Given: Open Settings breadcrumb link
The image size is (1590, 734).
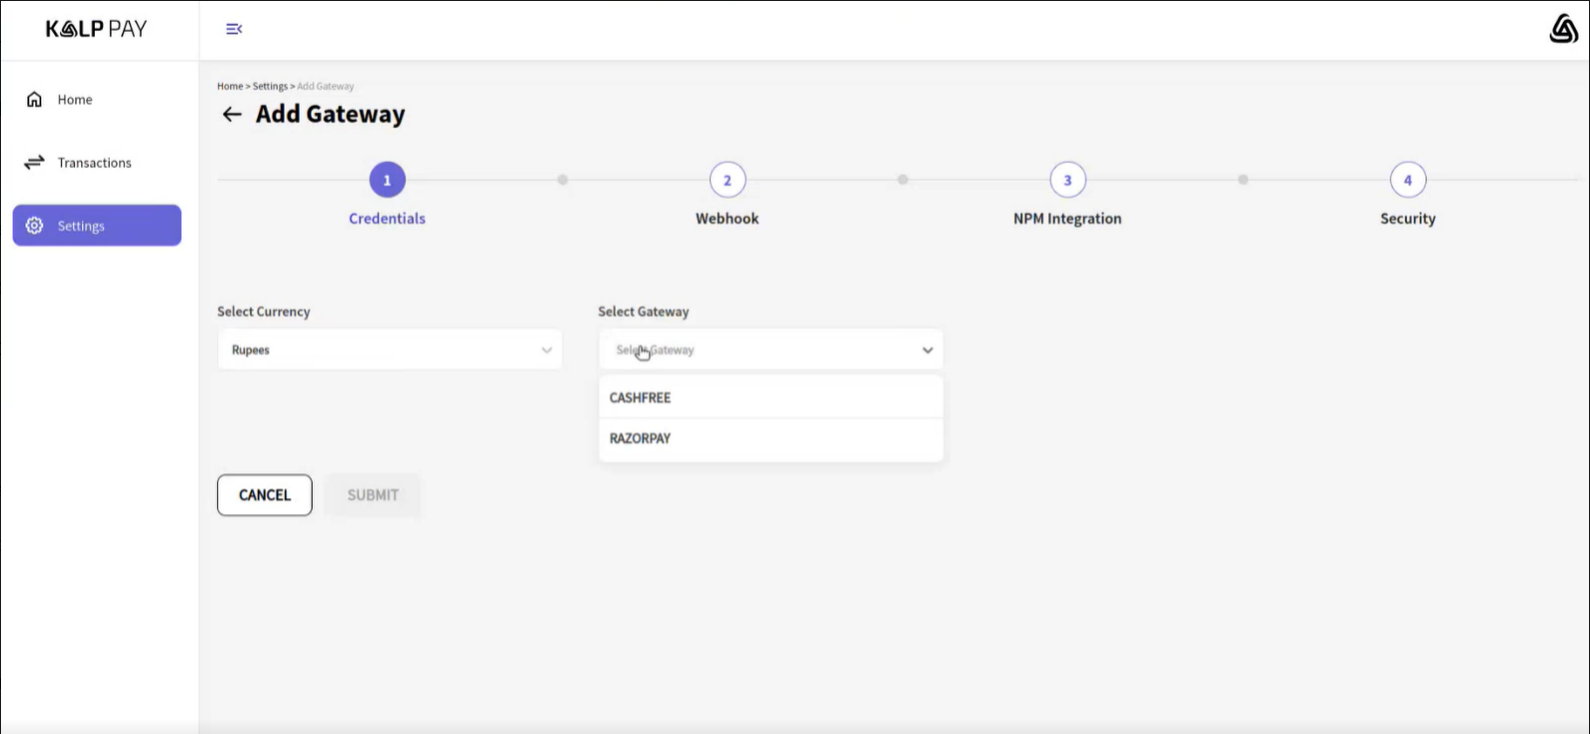Looking at the screenshot, I should tap(270, 87).
